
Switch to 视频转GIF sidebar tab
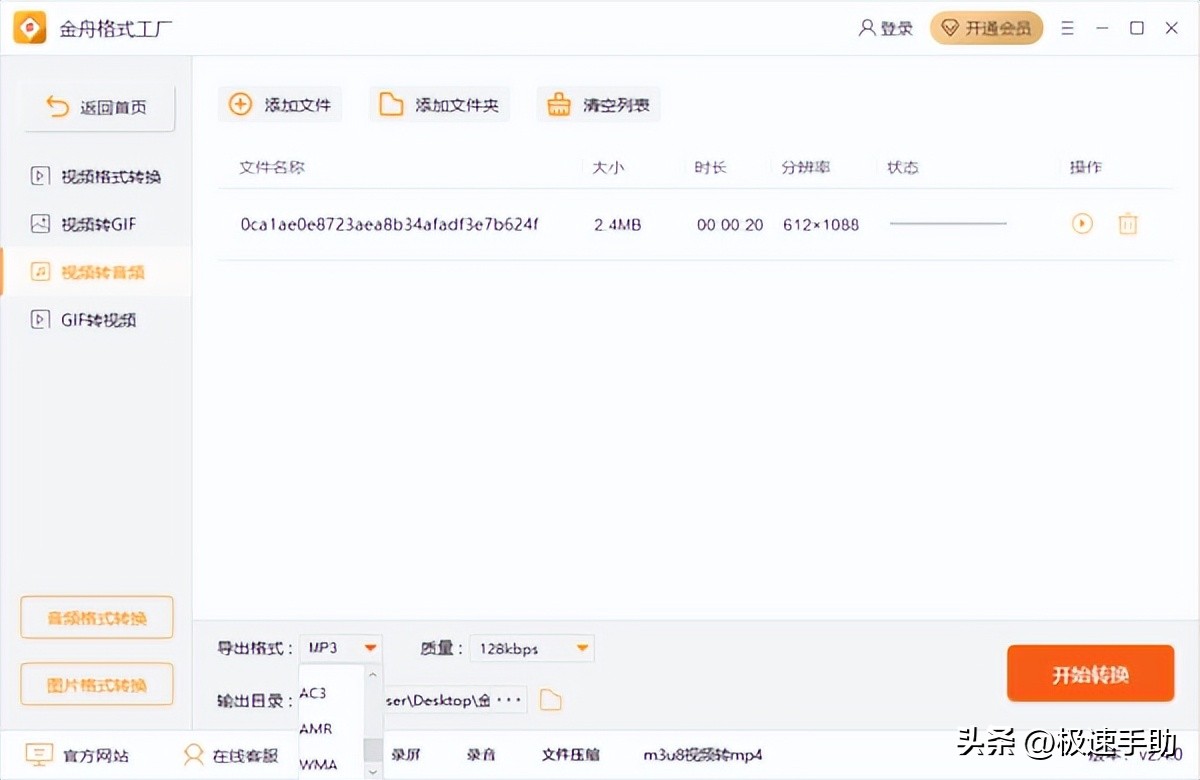click(x=97, y=225)
